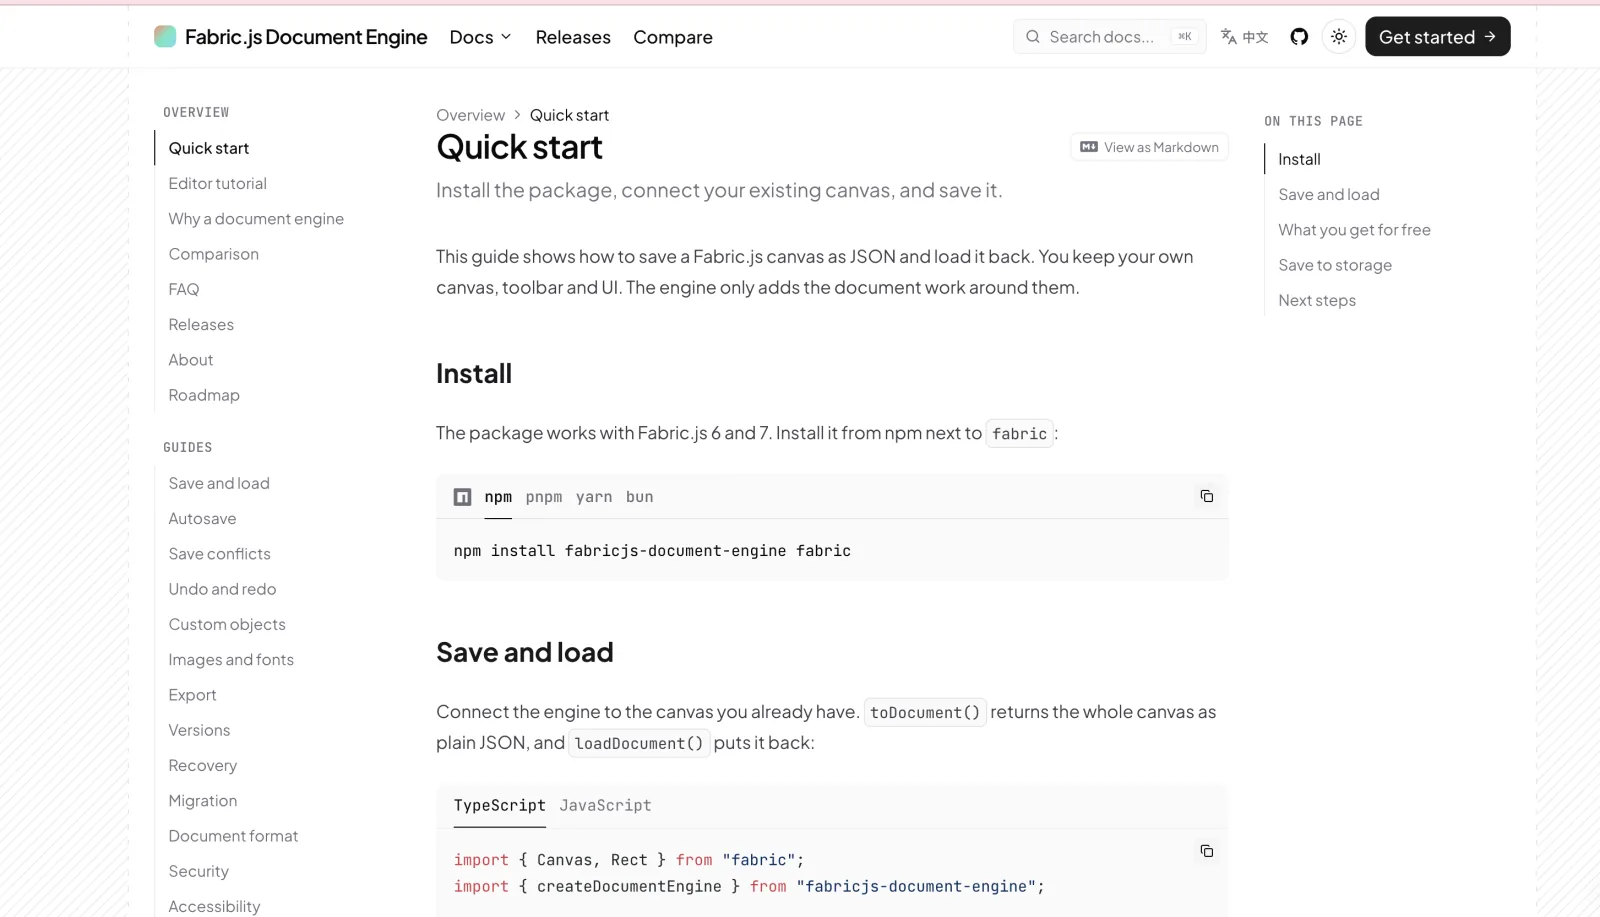Open the Accessibility guide

coord(214,906)
